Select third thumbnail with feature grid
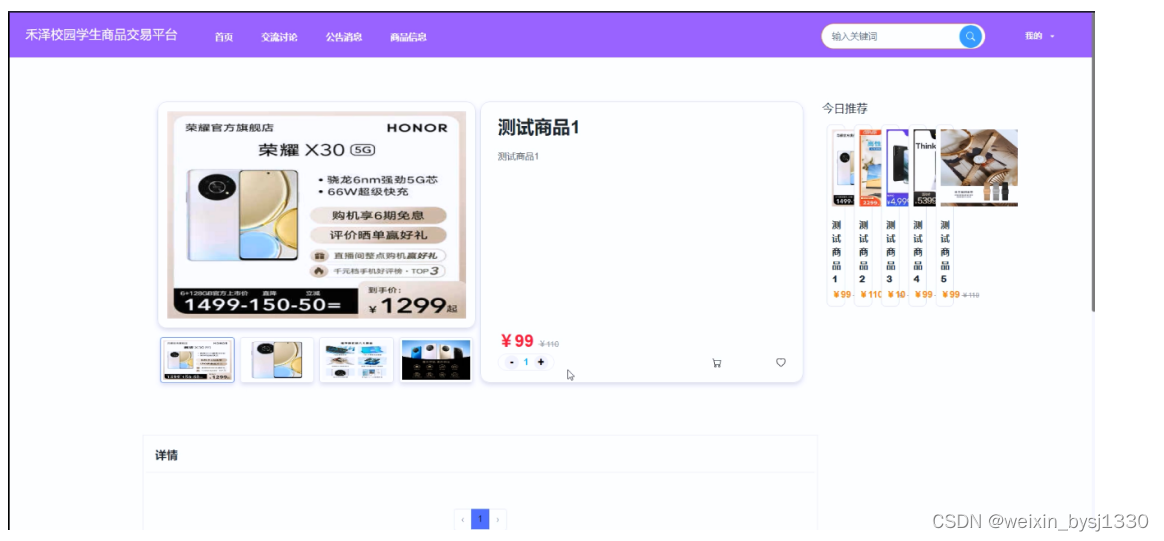The height and width of the screenshot is (541, 1164). tap(356, 360)
